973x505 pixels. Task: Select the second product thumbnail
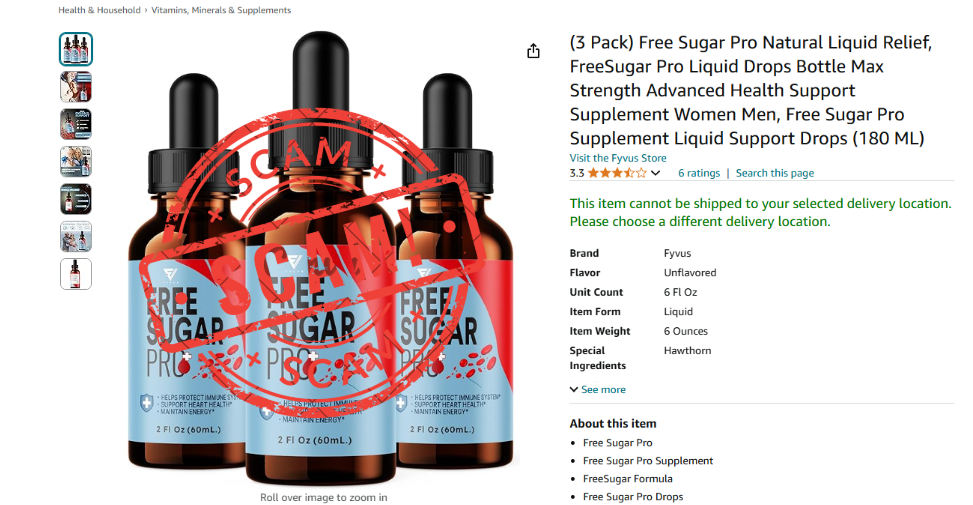tap(76, 87)
